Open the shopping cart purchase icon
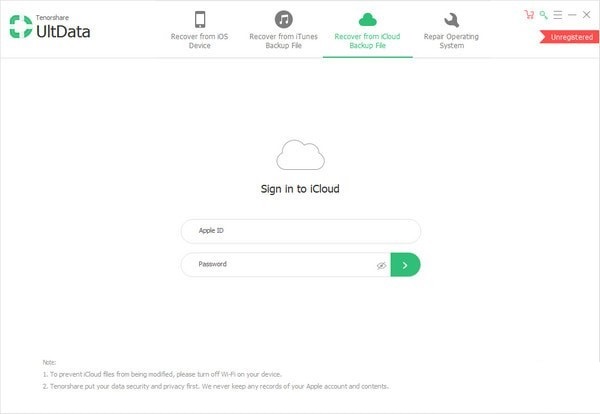The image size is (600, 414). click(x=529, y=15)
